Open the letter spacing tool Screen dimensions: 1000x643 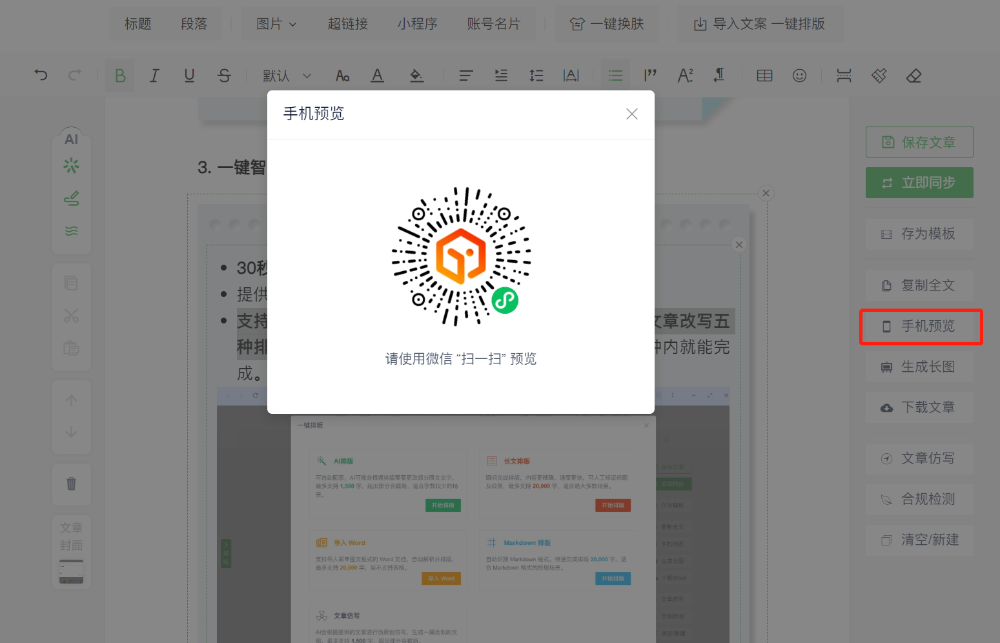(571, 76)
